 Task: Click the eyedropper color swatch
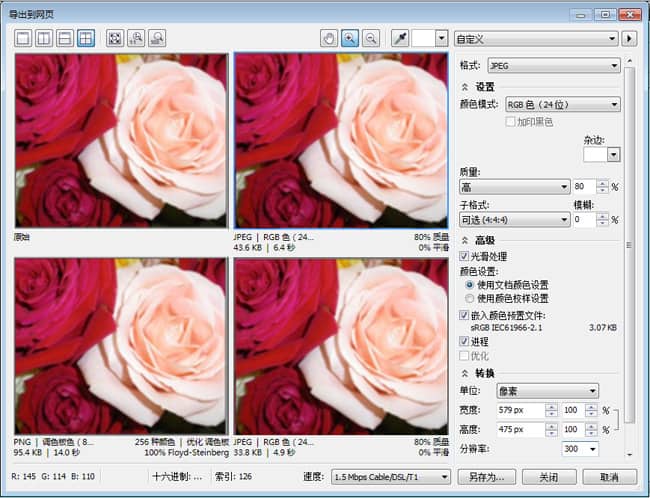coord(423,39)
